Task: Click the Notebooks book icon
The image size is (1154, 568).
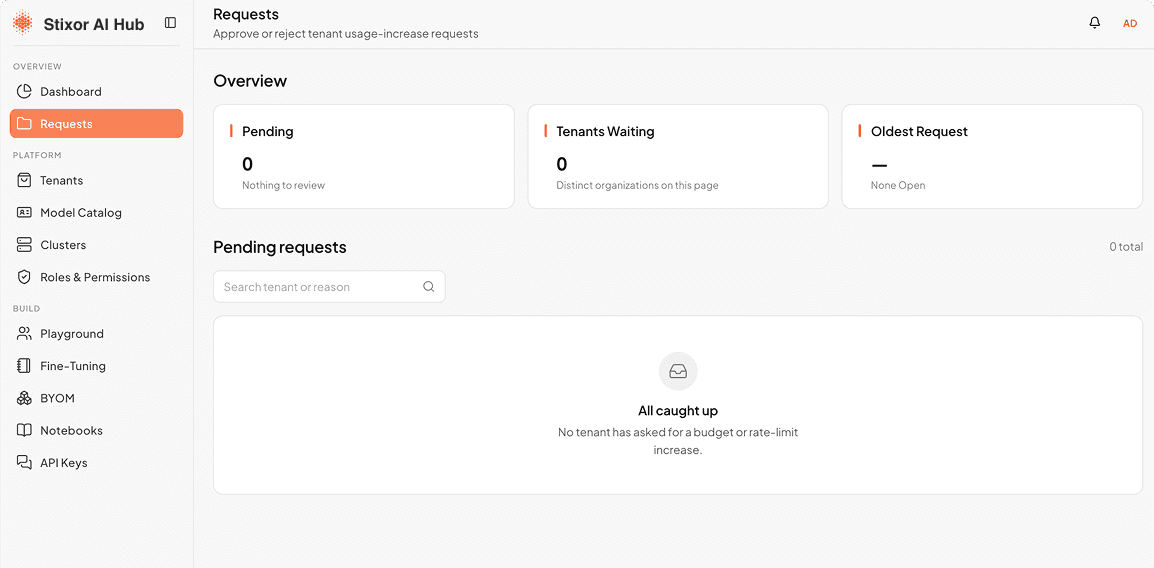Action: coord(24,430)
